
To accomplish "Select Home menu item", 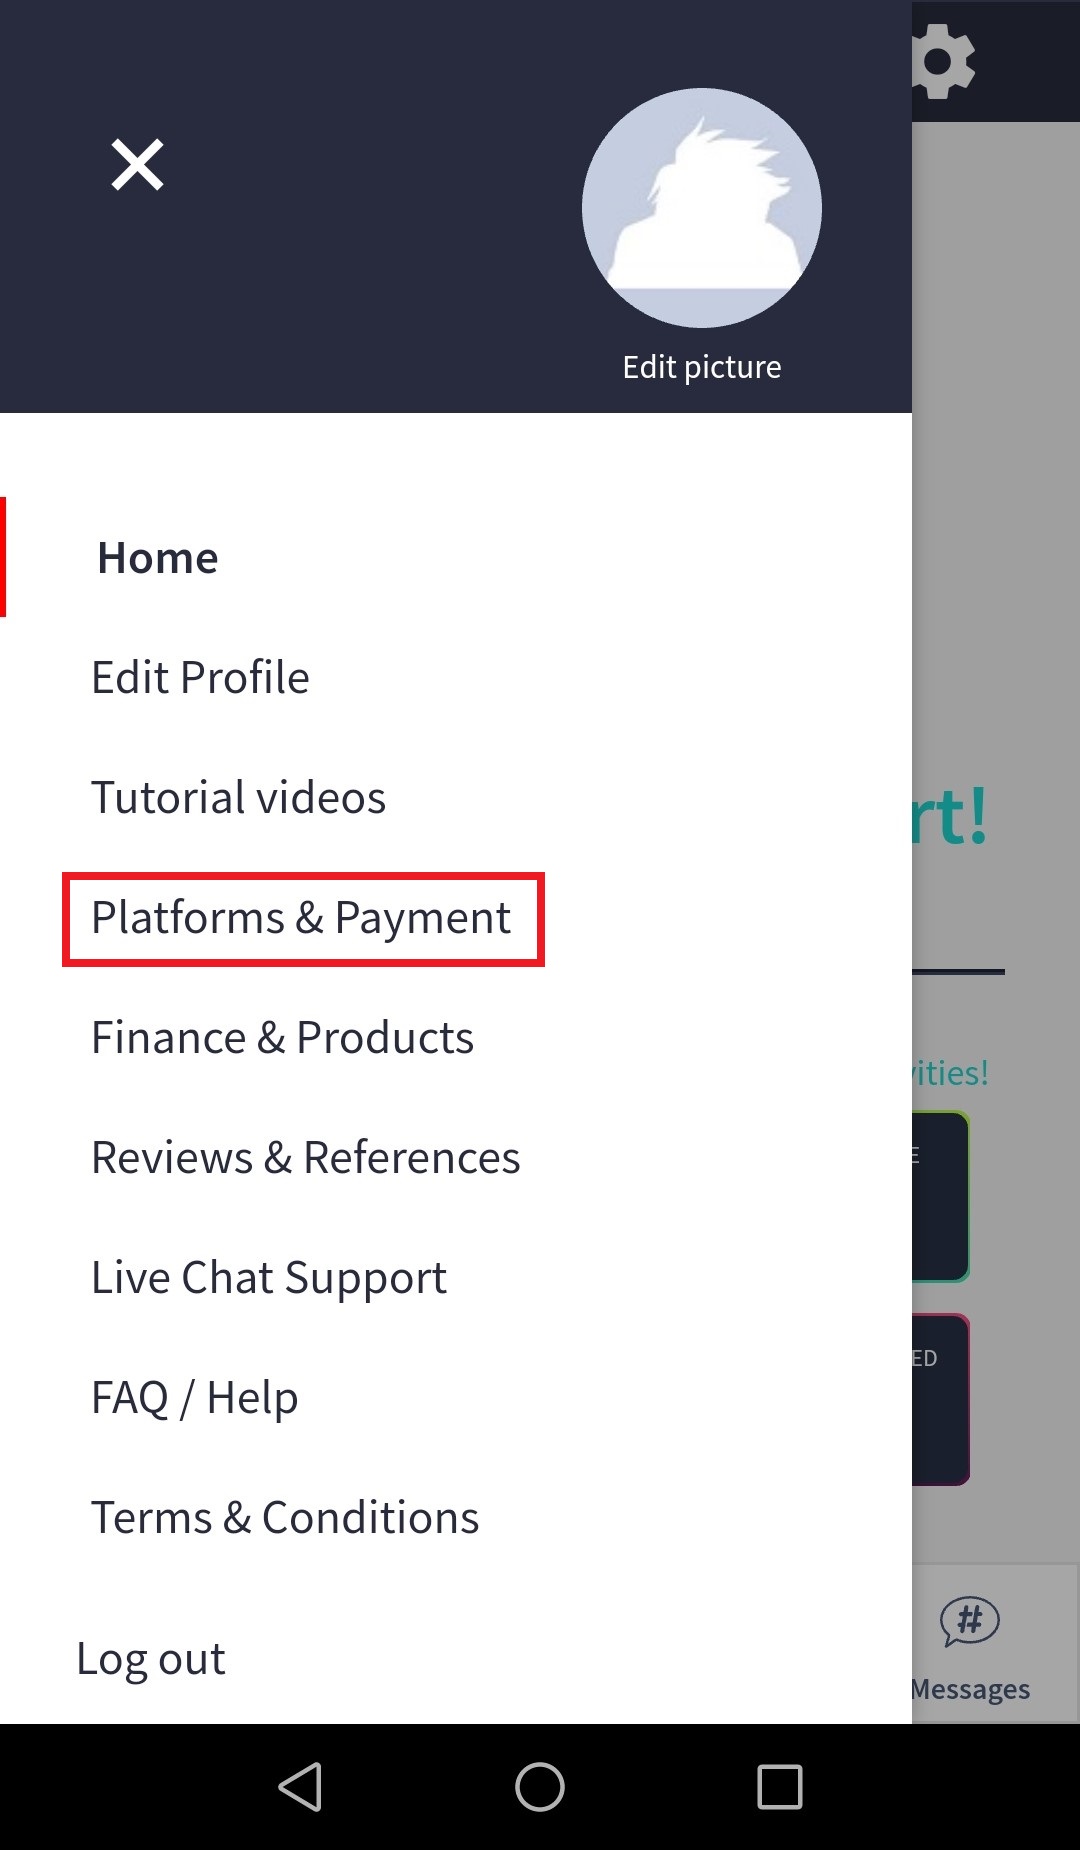I will click(158, 557).
